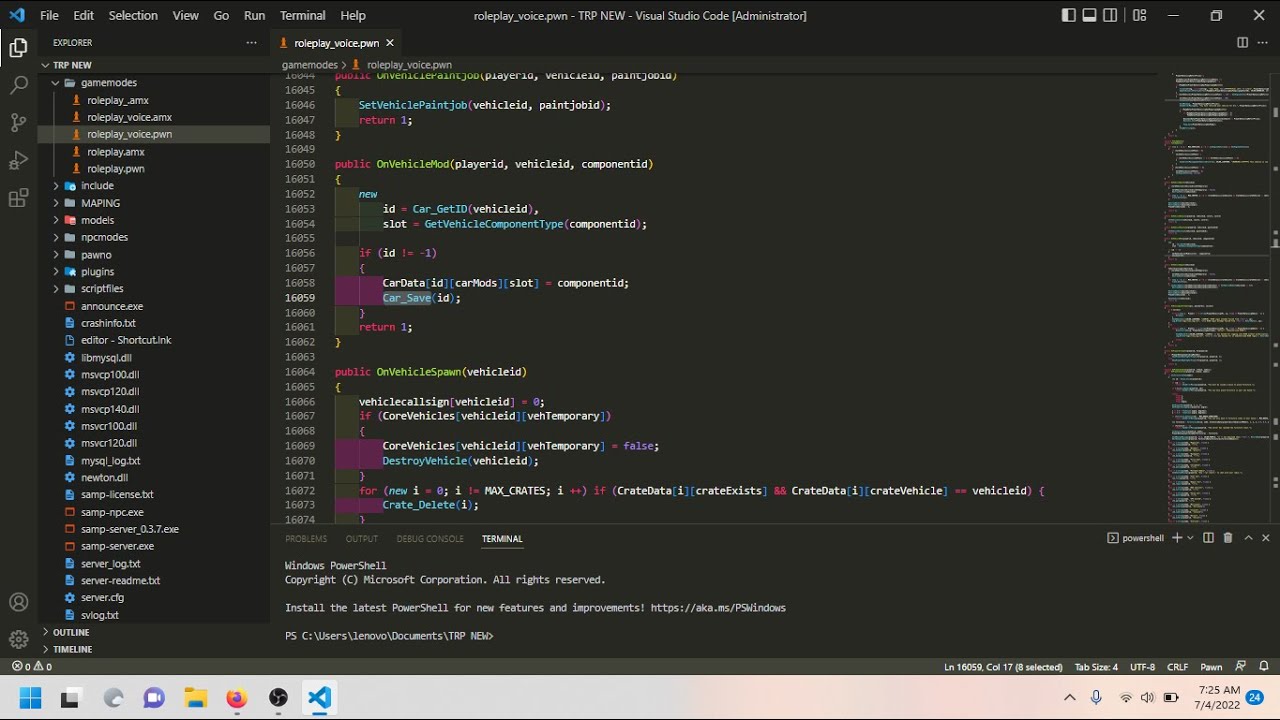
Task: Open Firefox from the taskbar
Action: click(237, 697)
